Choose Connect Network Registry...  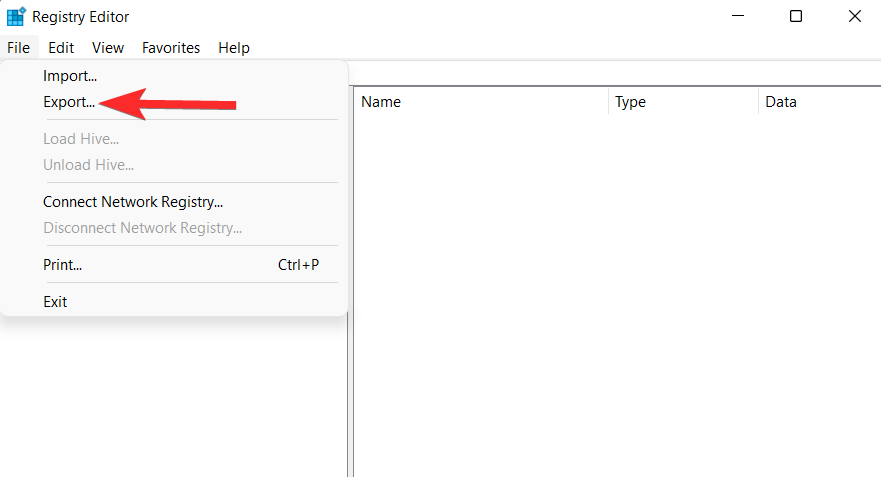tap(133, 202)
